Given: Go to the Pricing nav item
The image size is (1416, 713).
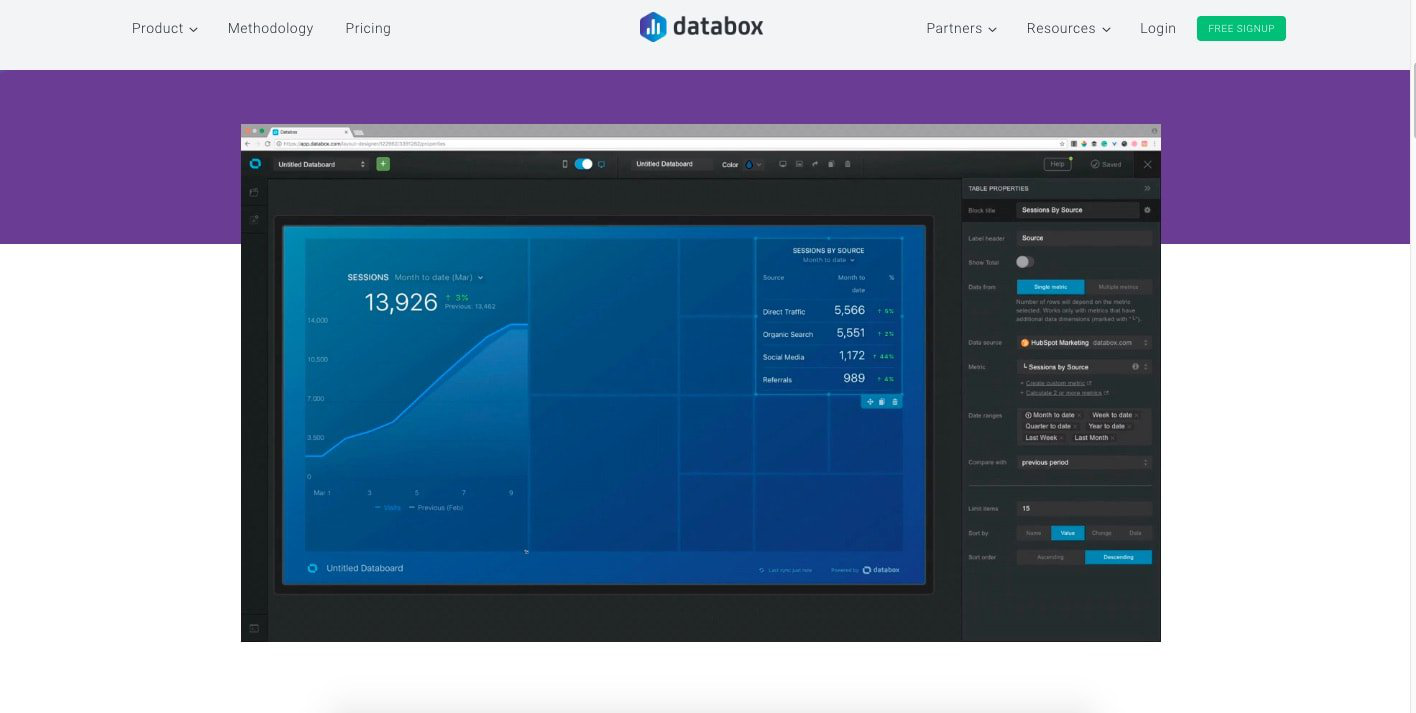Looking at the screenshot, I should [x=368, y=28].
